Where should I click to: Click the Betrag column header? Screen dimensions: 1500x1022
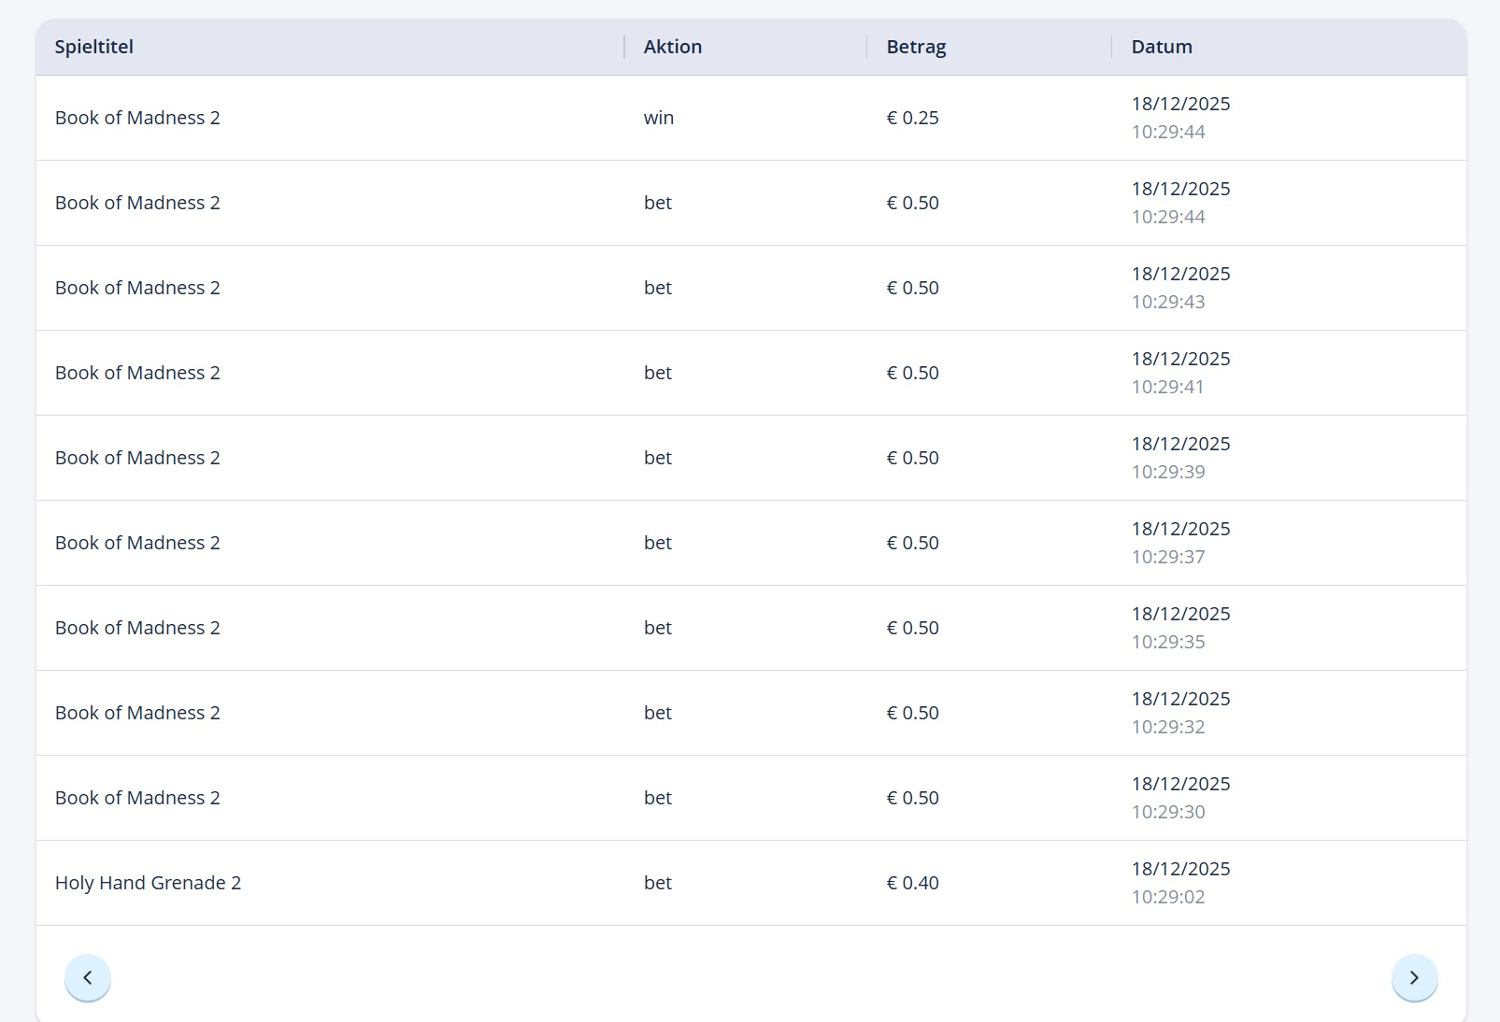coord(916,47)
